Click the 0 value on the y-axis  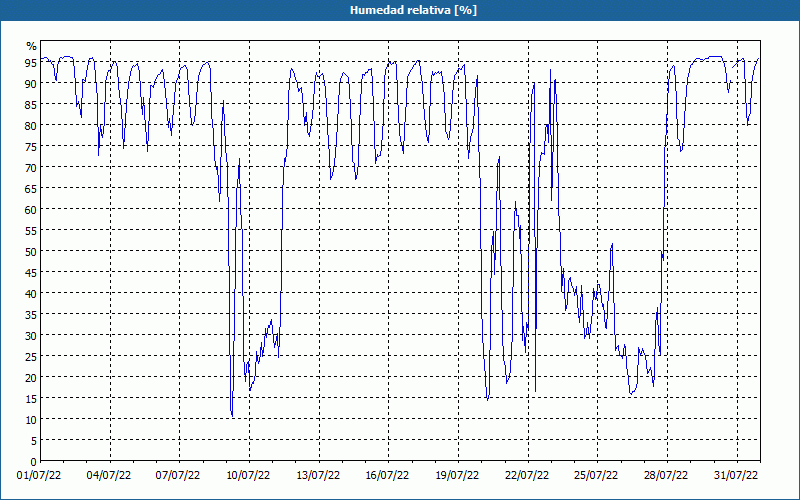(34, 461)
